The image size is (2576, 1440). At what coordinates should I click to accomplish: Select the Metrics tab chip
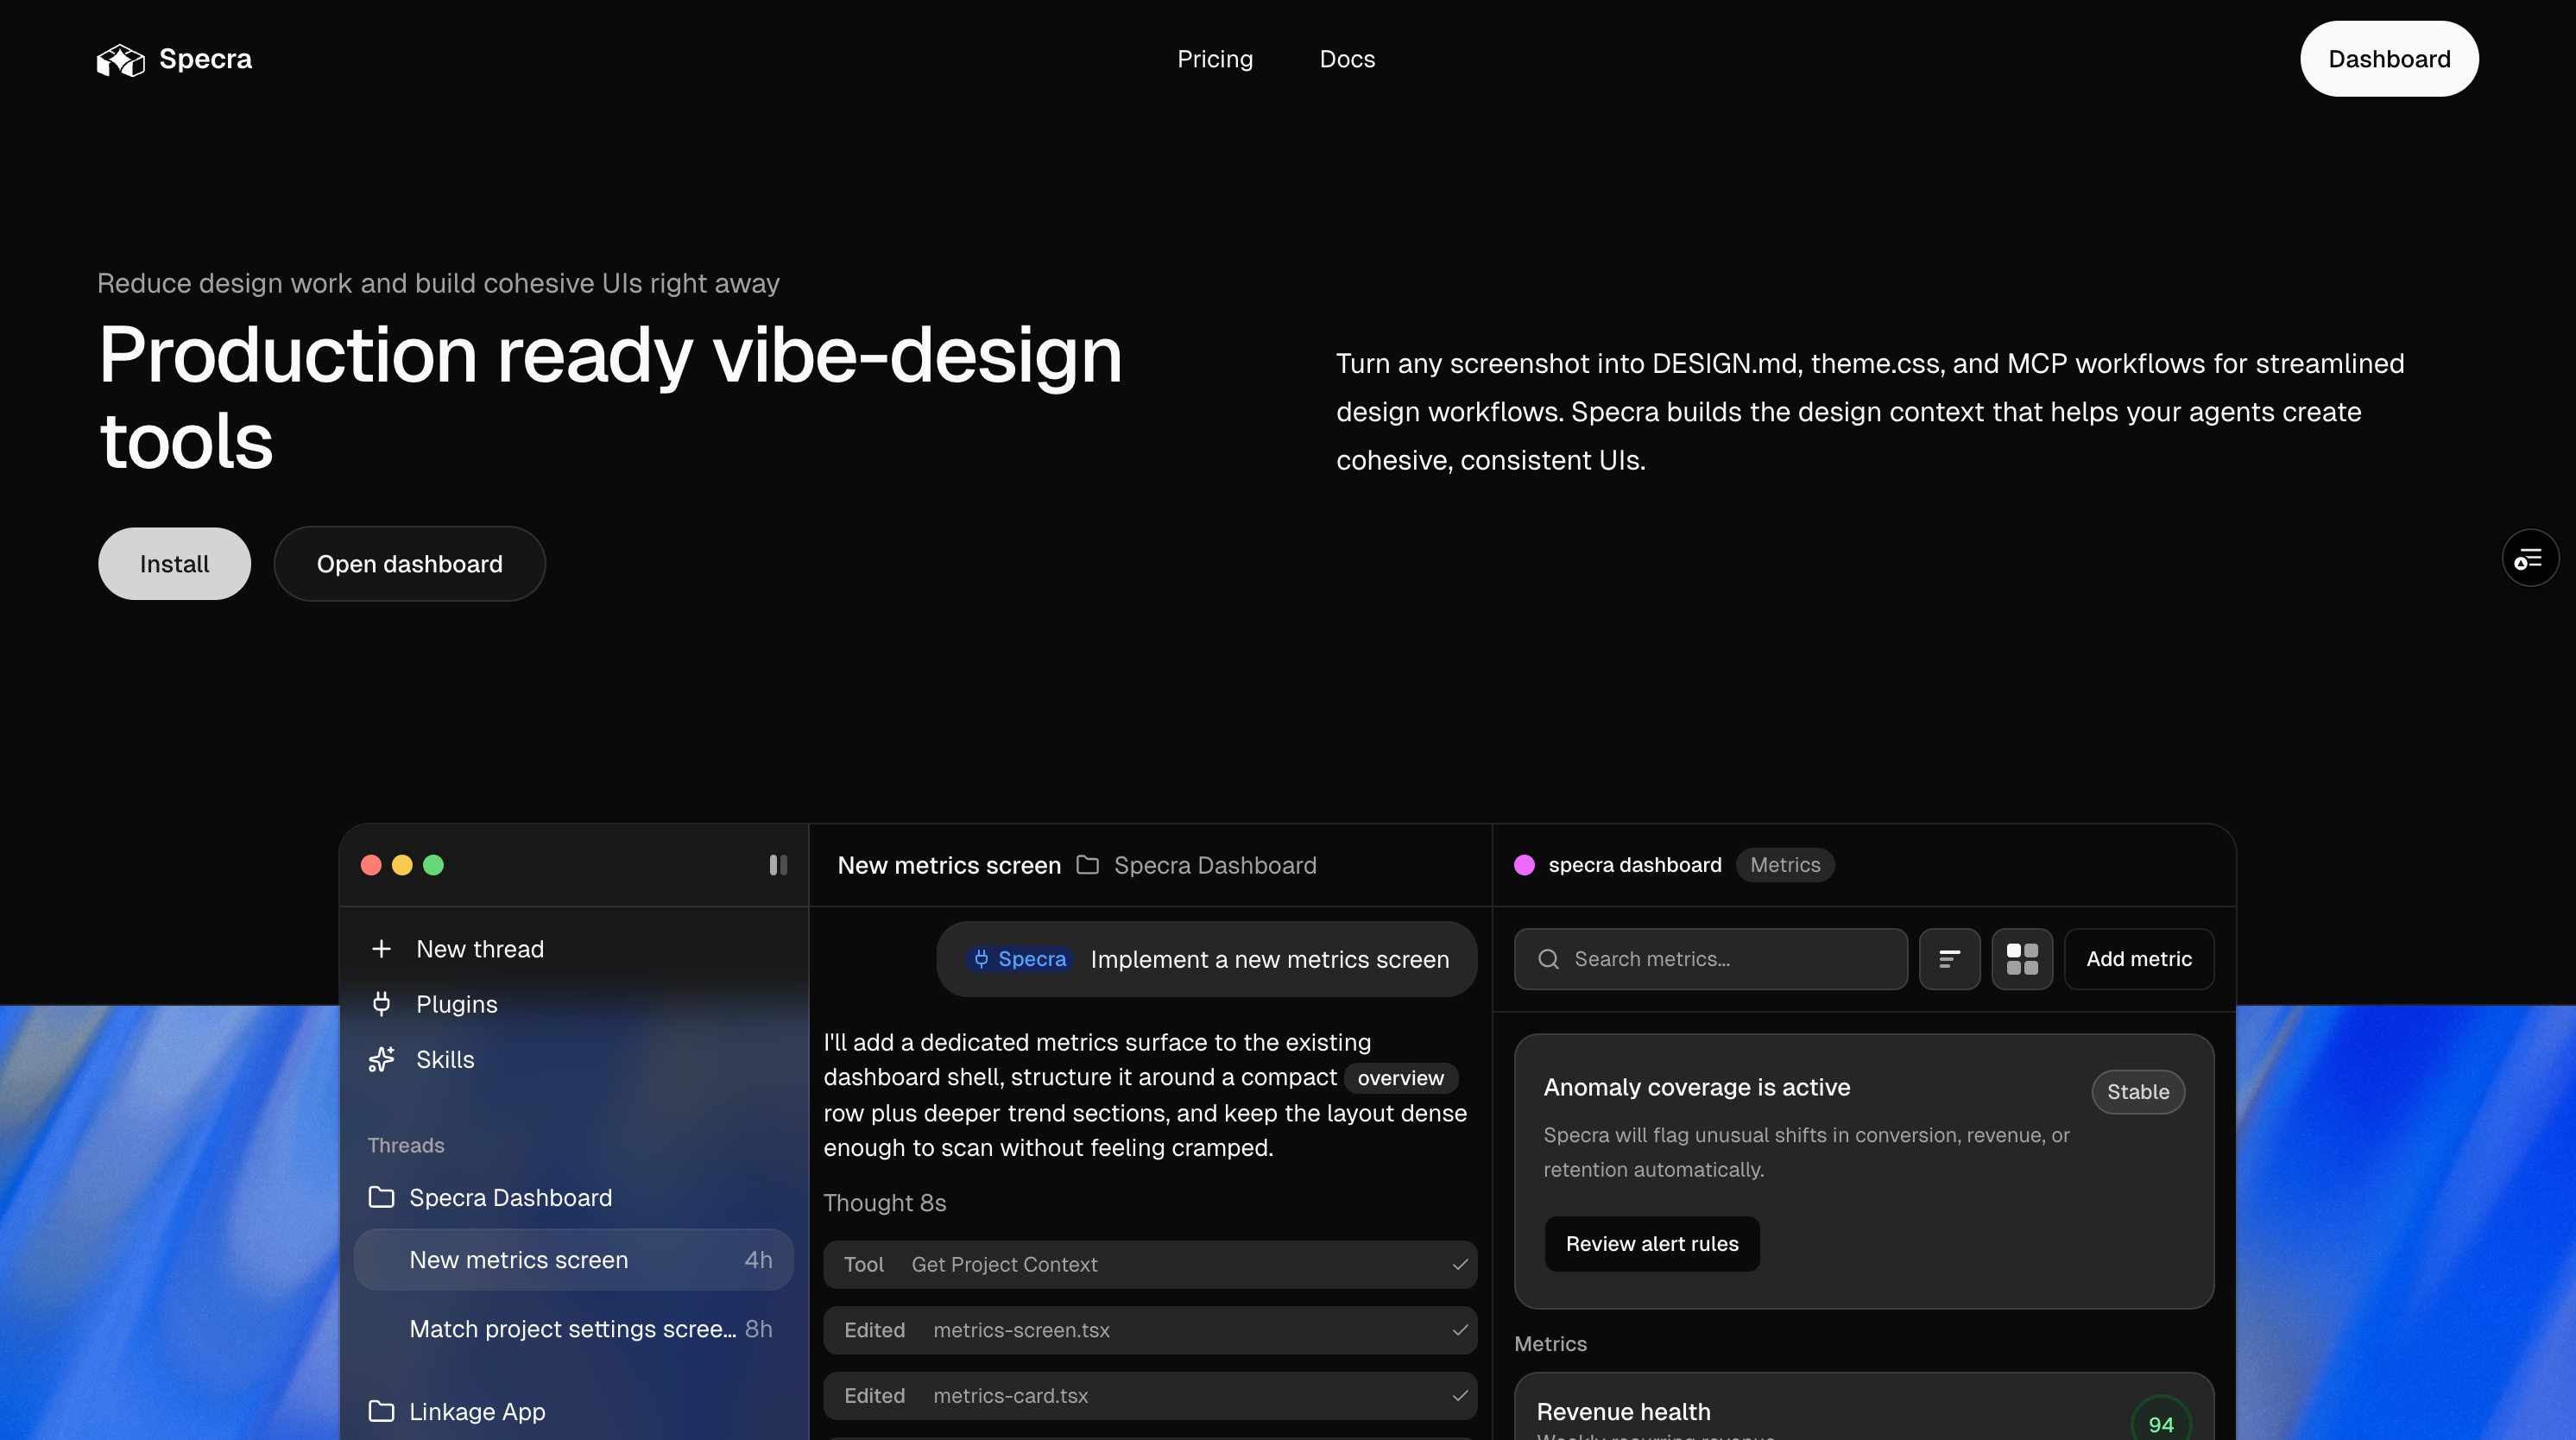click(1785, 865)
